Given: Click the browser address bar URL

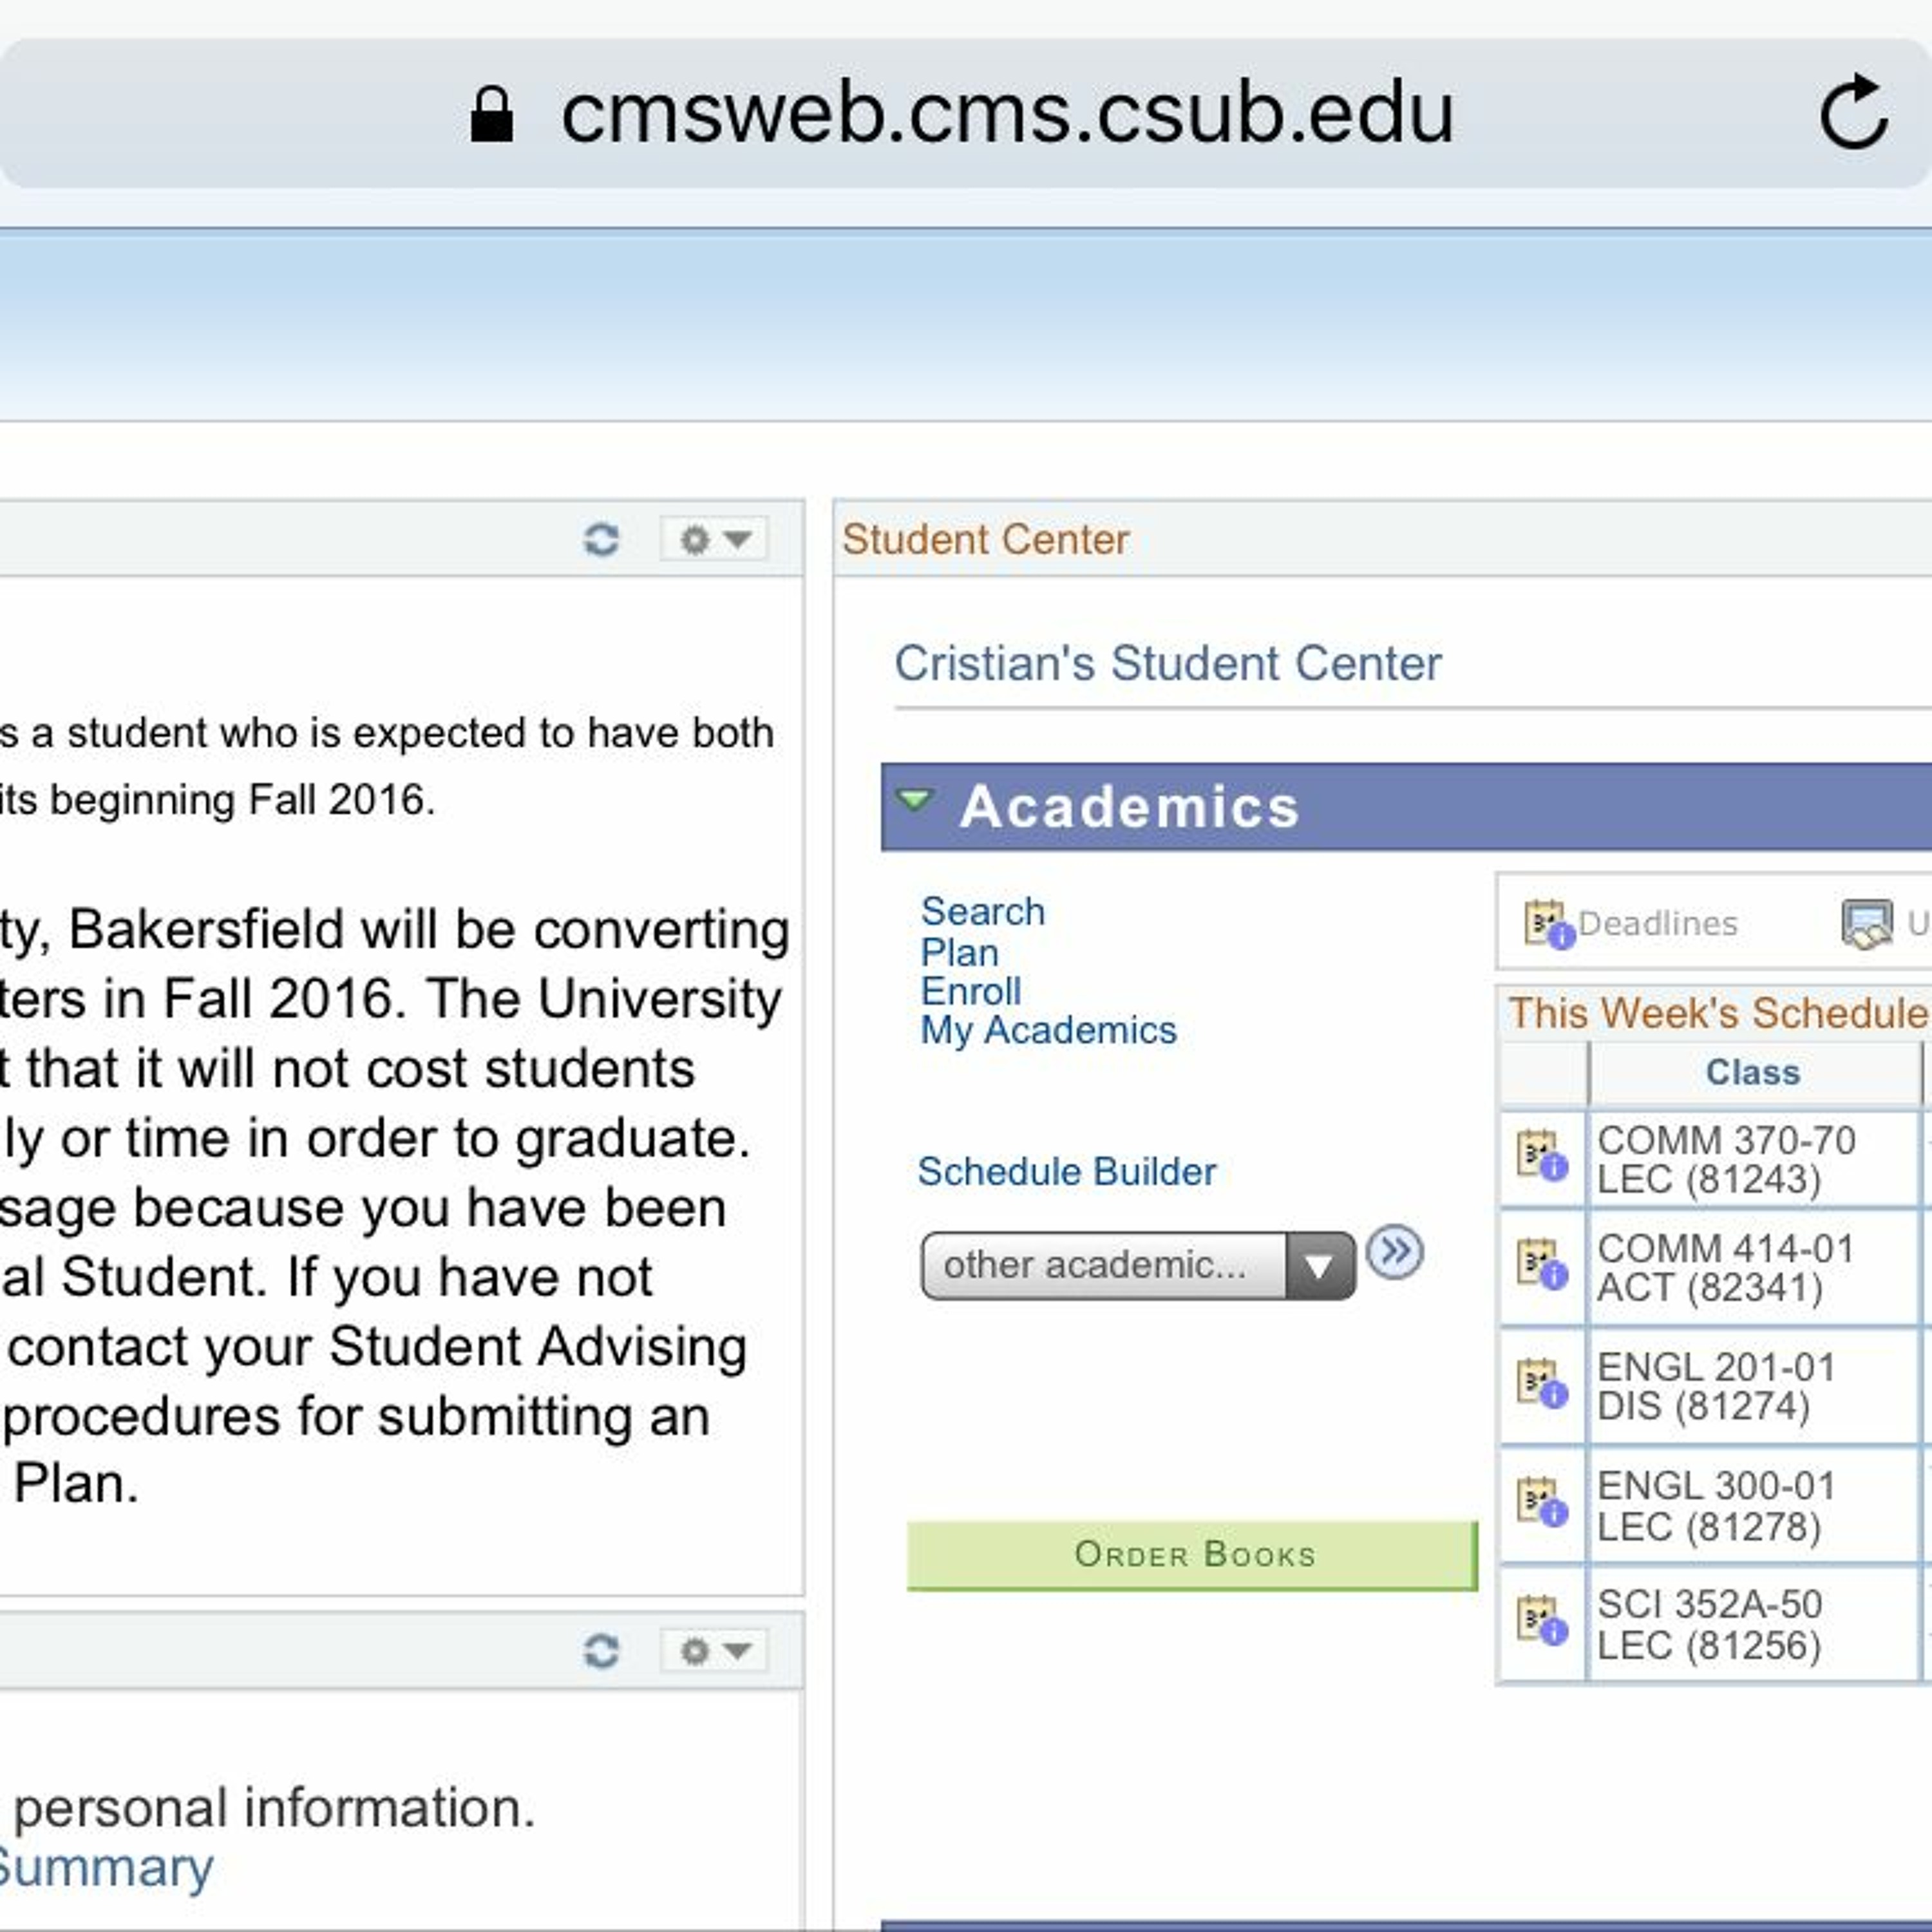Looking at the screenshot, I should click(1006, 113).
